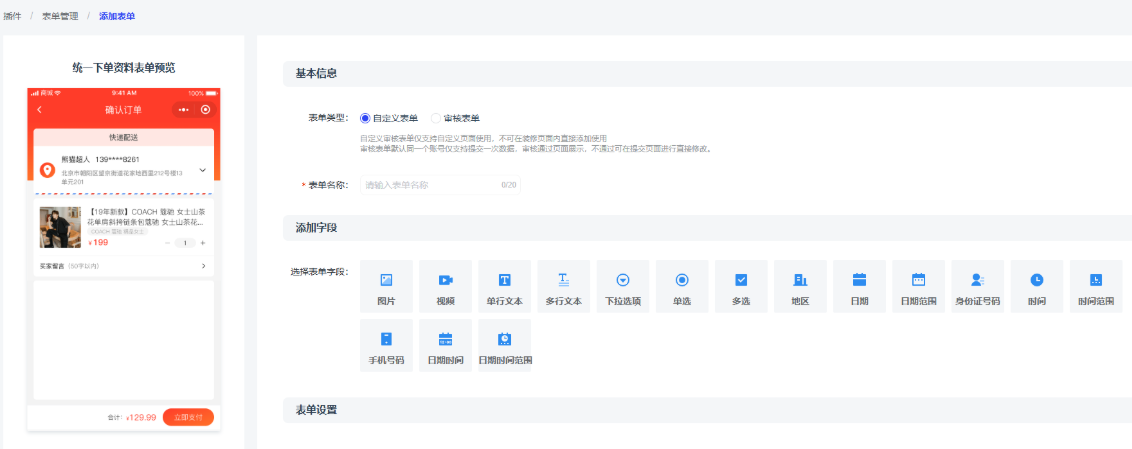1132x449 pixels.
Task: Expand the delivery address chevron in preview
Action: pos(202,170)
